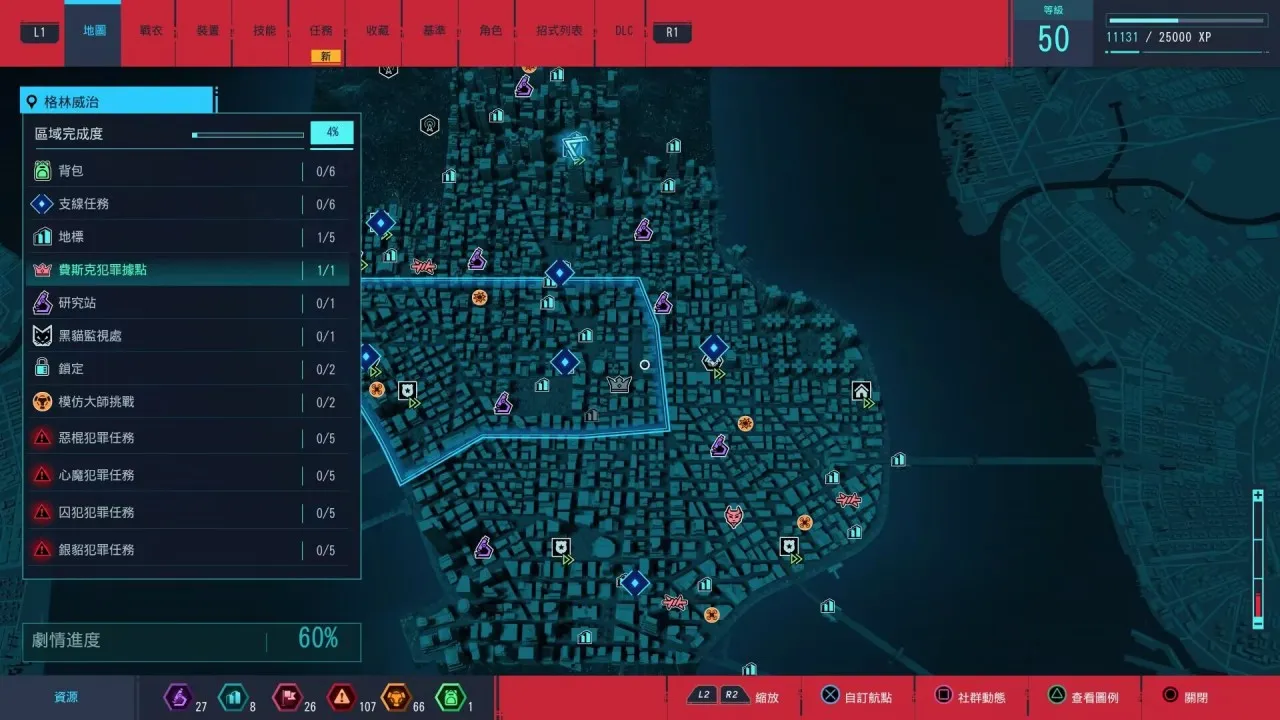
Task: Open the 招式列表 tab
Action: pyautogui.click(x=559, y=31)
